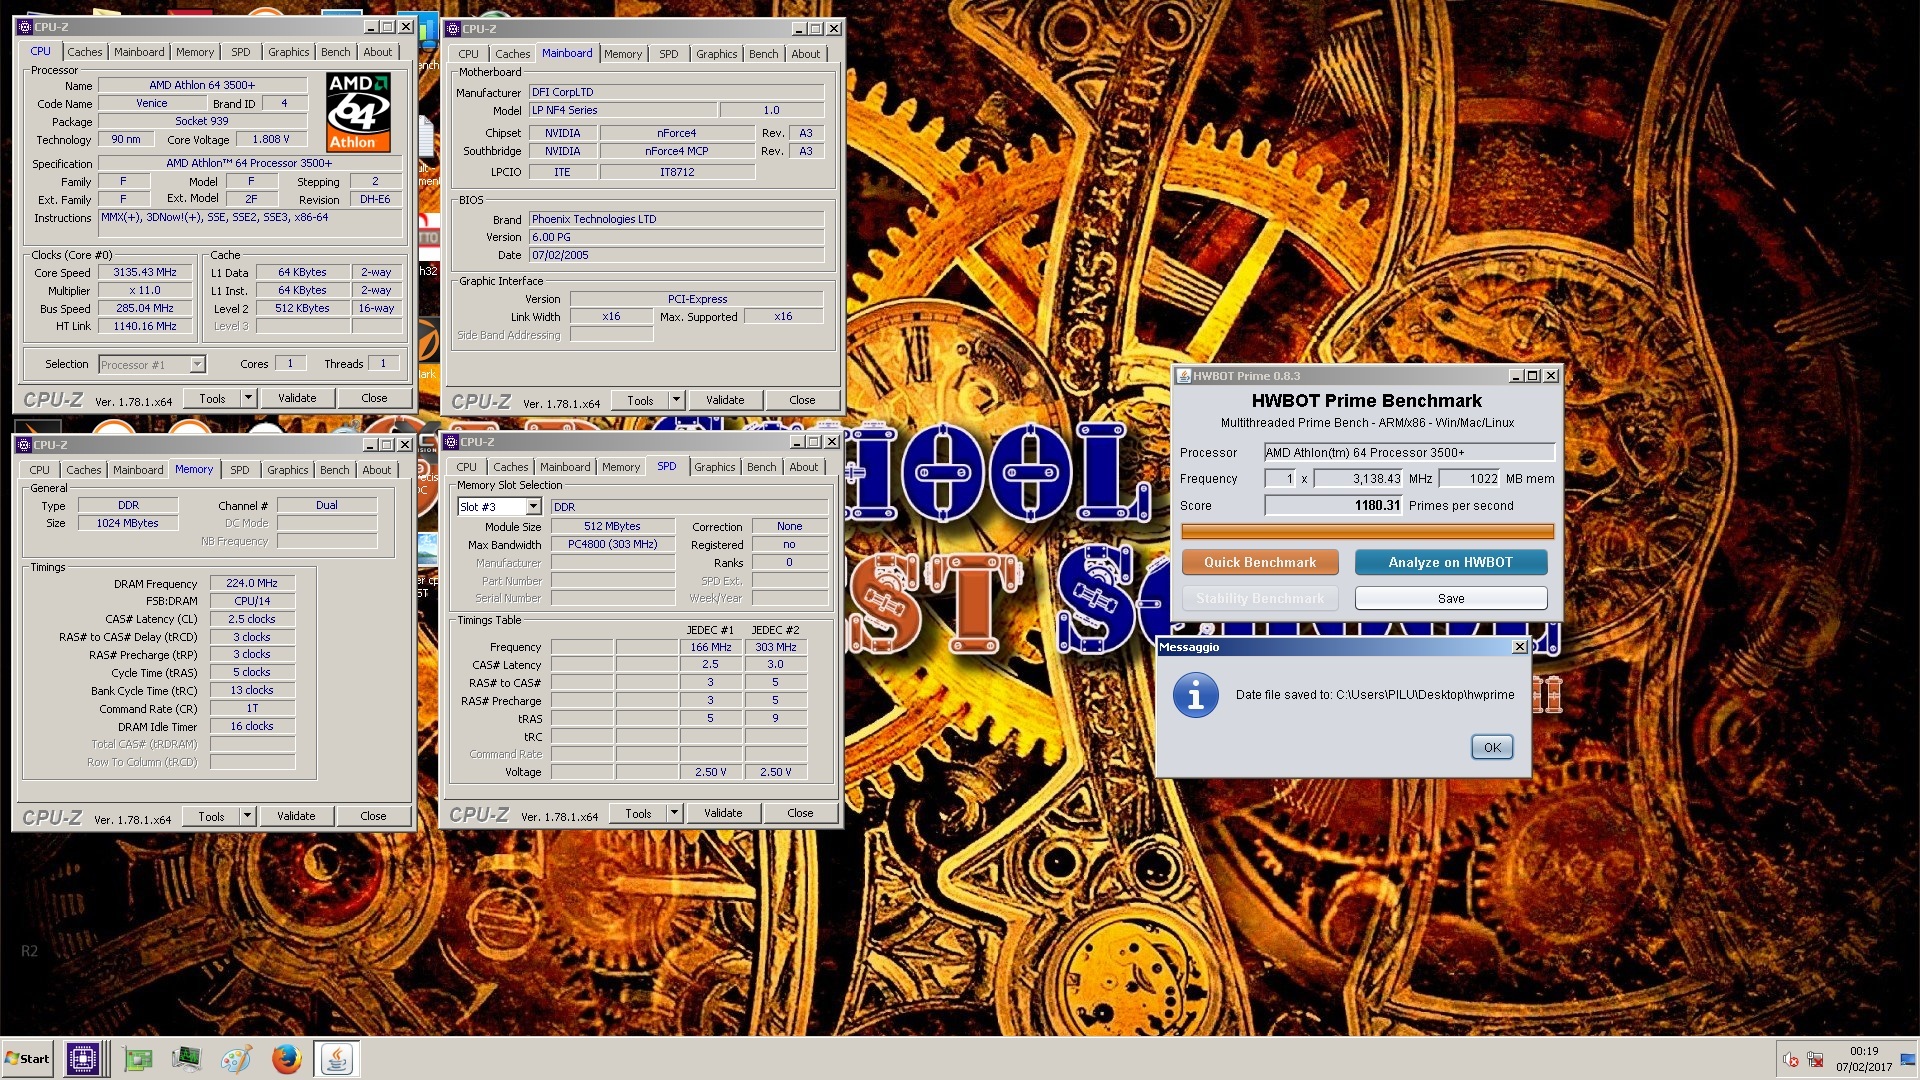Click the Processor field in HWBOT Prime
The width and height of the screenshot is (1920, 1080).
[x=1409, y=452]
